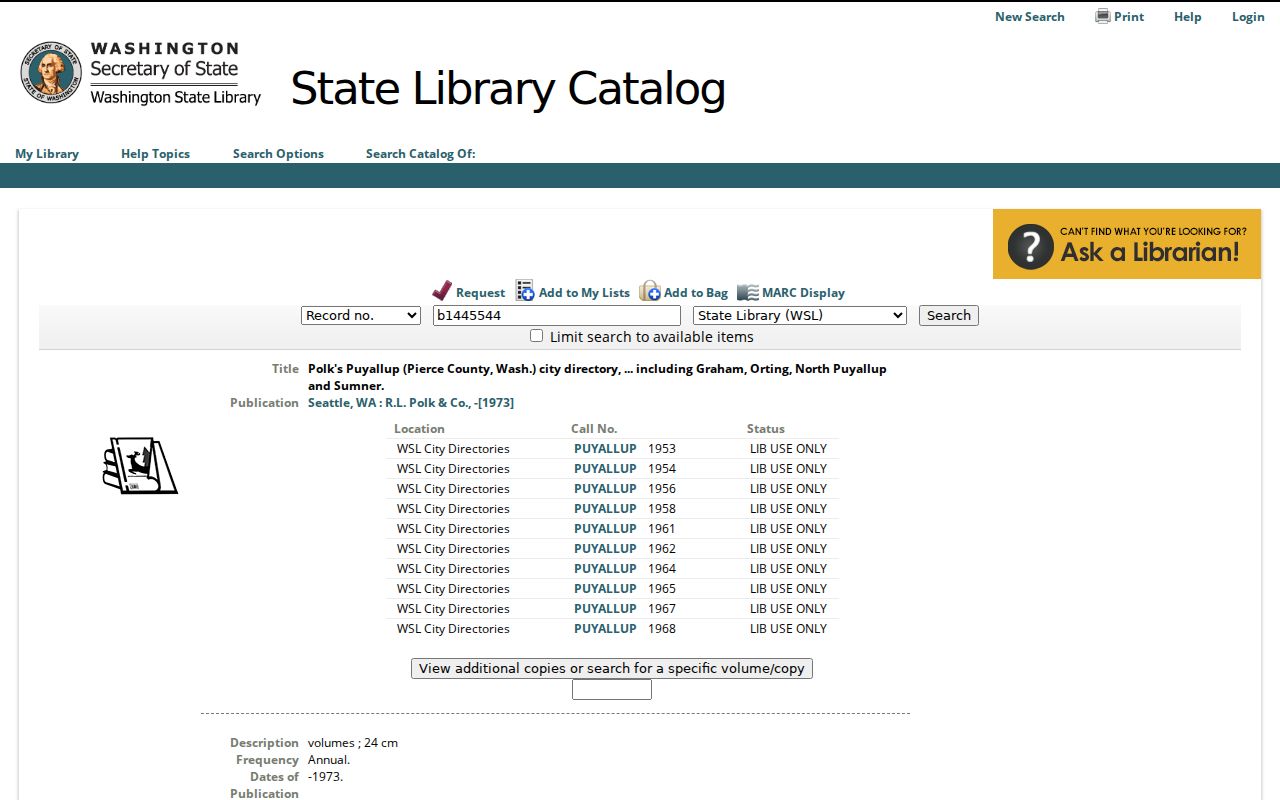The image size is (1280, 800).
Task: Open the Search Catalog Of menu
Action: 421,154
